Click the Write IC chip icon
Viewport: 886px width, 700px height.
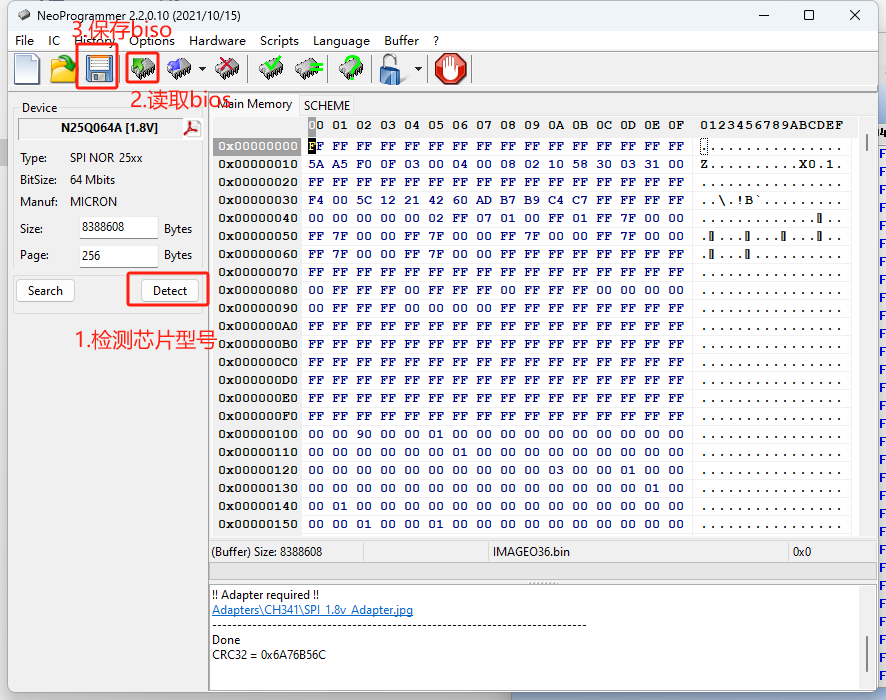tap(180, 69)
